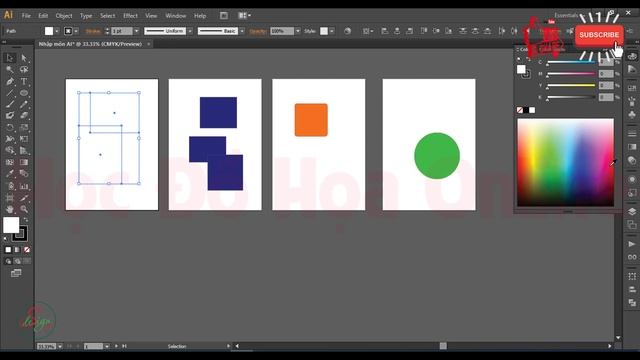The height and width of the screenshot is (360, 640).
Task: Set paint mode to None in toolbox
Action: 27,249
